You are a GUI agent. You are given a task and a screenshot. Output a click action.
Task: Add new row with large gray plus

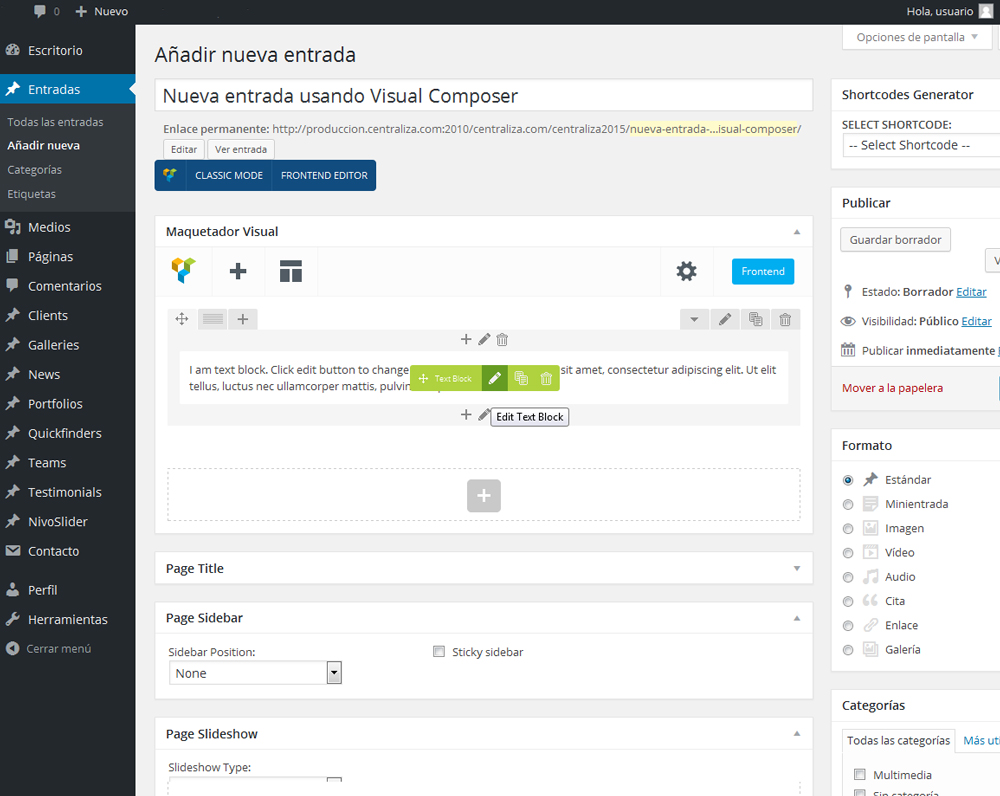[484, 495]
